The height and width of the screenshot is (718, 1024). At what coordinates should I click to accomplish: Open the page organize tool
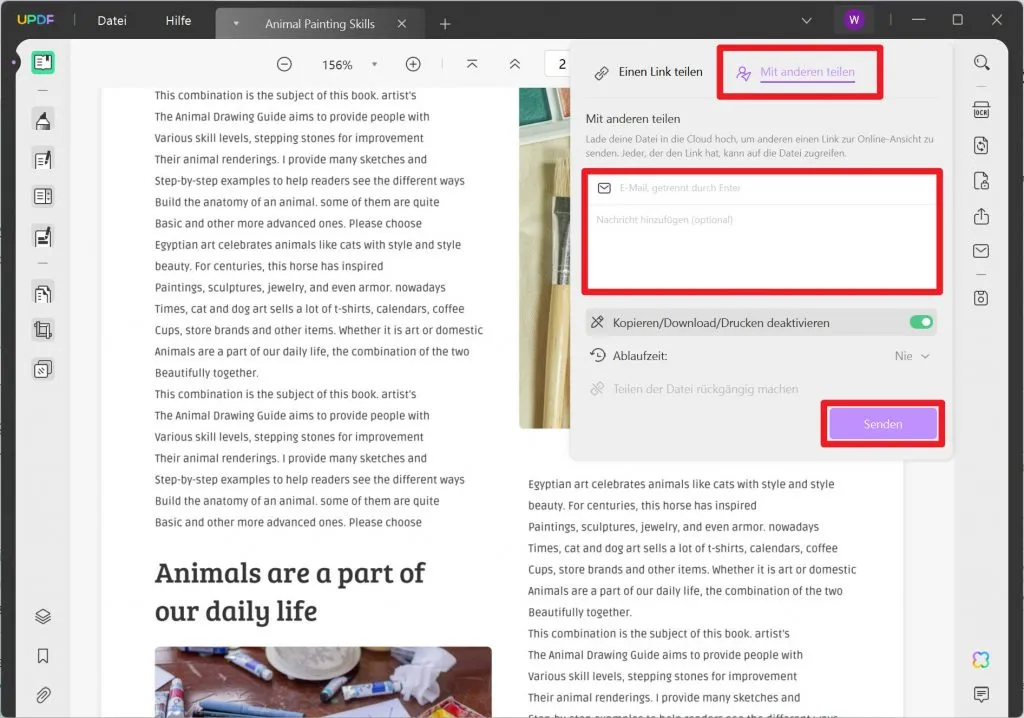[x=41, y=293]
